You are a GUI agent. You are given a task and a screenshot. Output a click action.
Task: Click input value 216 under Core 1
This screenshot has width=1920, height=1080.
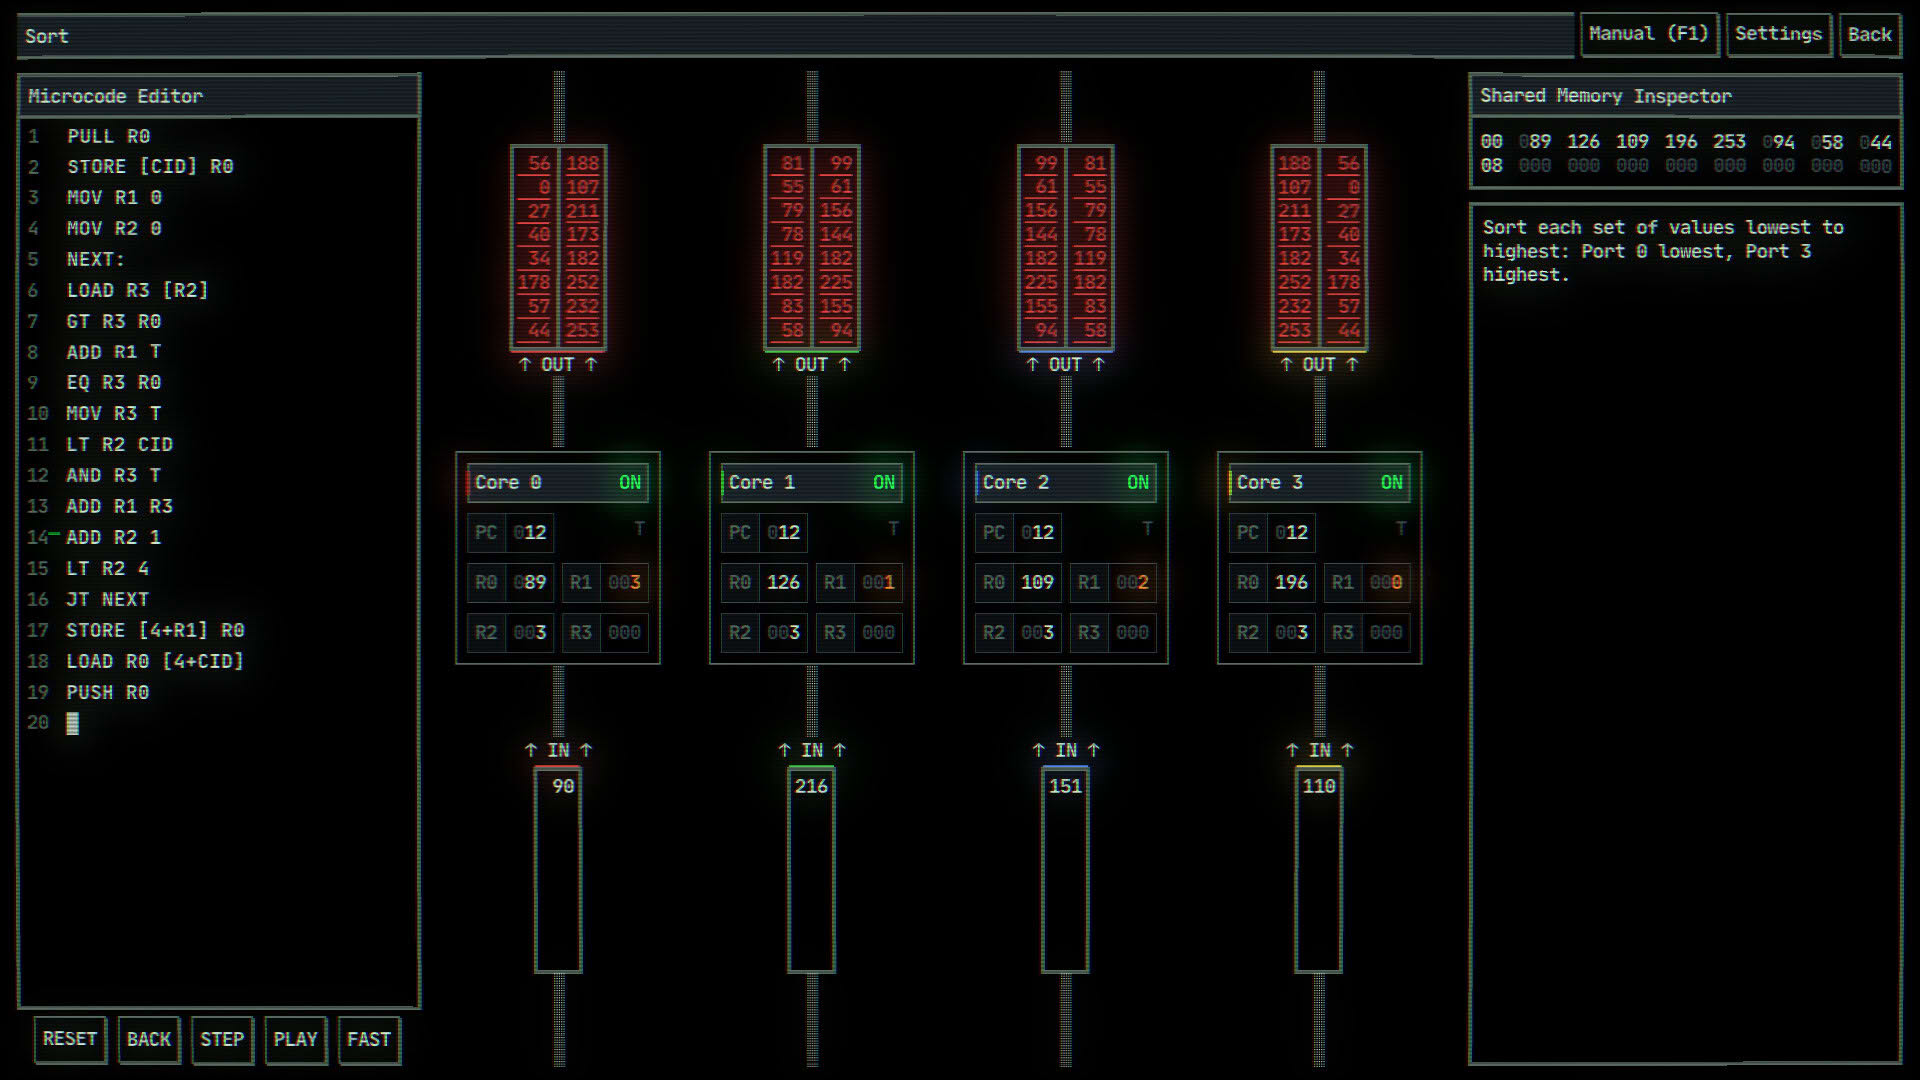click(x=811, y=787)
